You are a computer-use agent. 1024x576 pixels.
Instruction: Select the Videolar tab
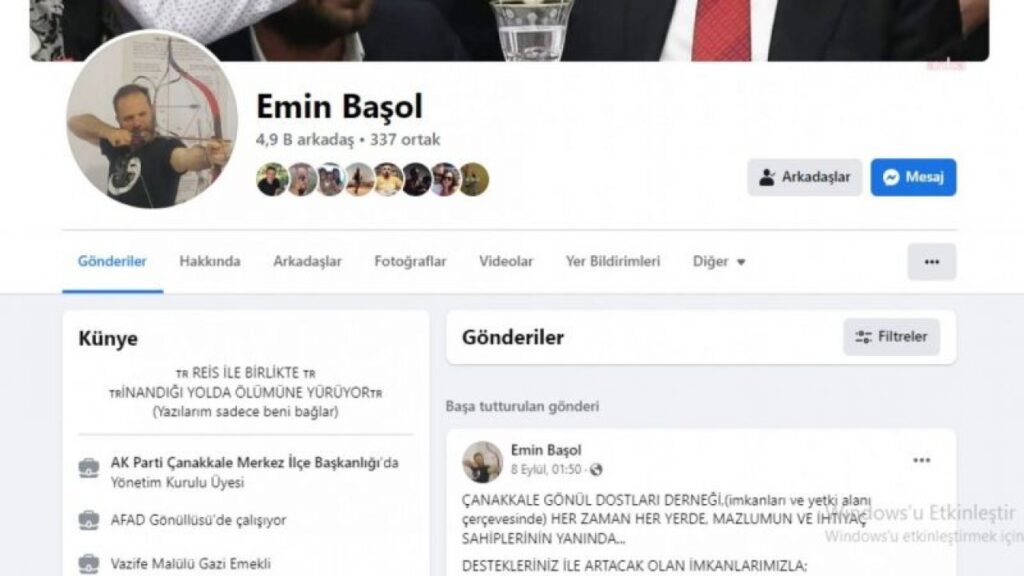point(506,261)
